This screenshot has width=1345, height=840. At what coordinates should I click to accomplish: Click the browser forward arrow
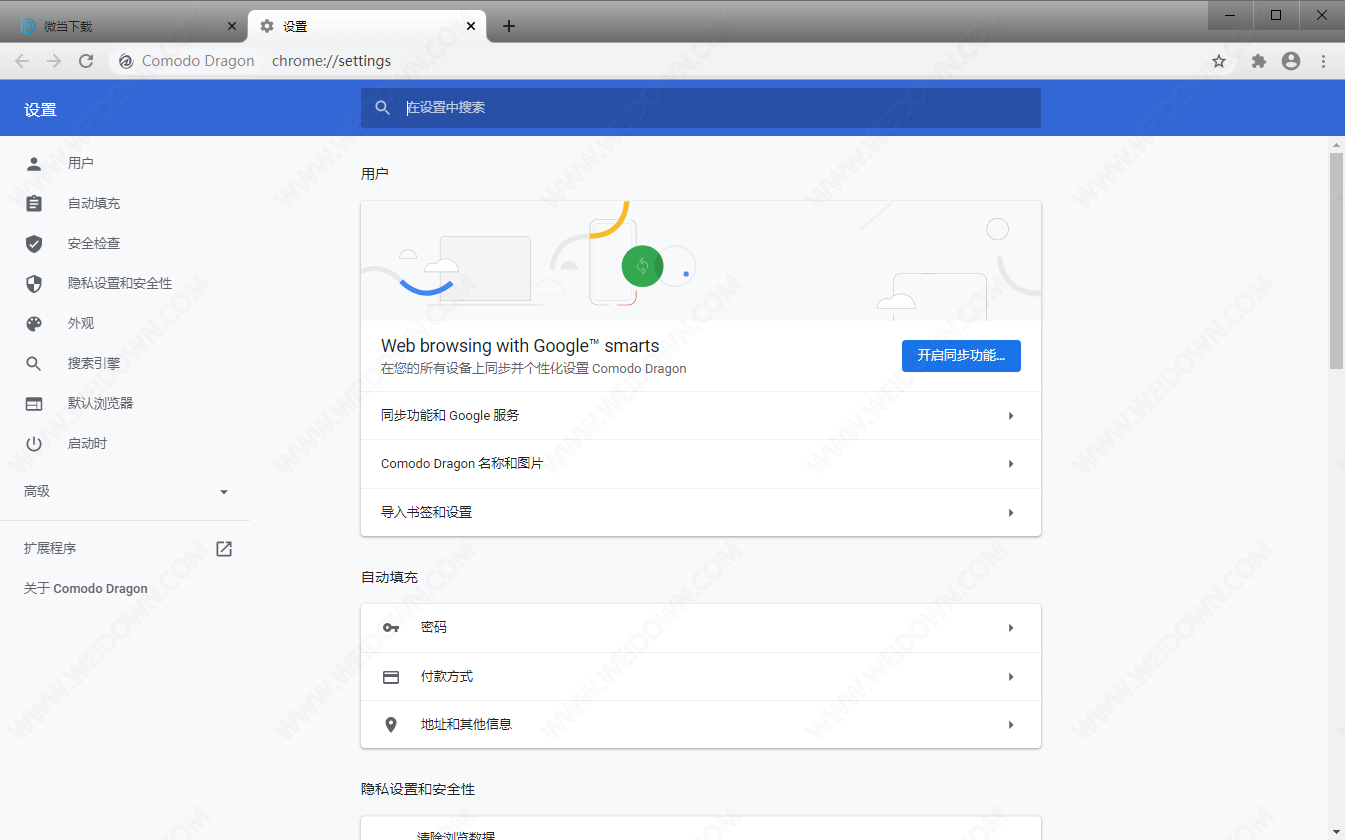pos(54,61)
